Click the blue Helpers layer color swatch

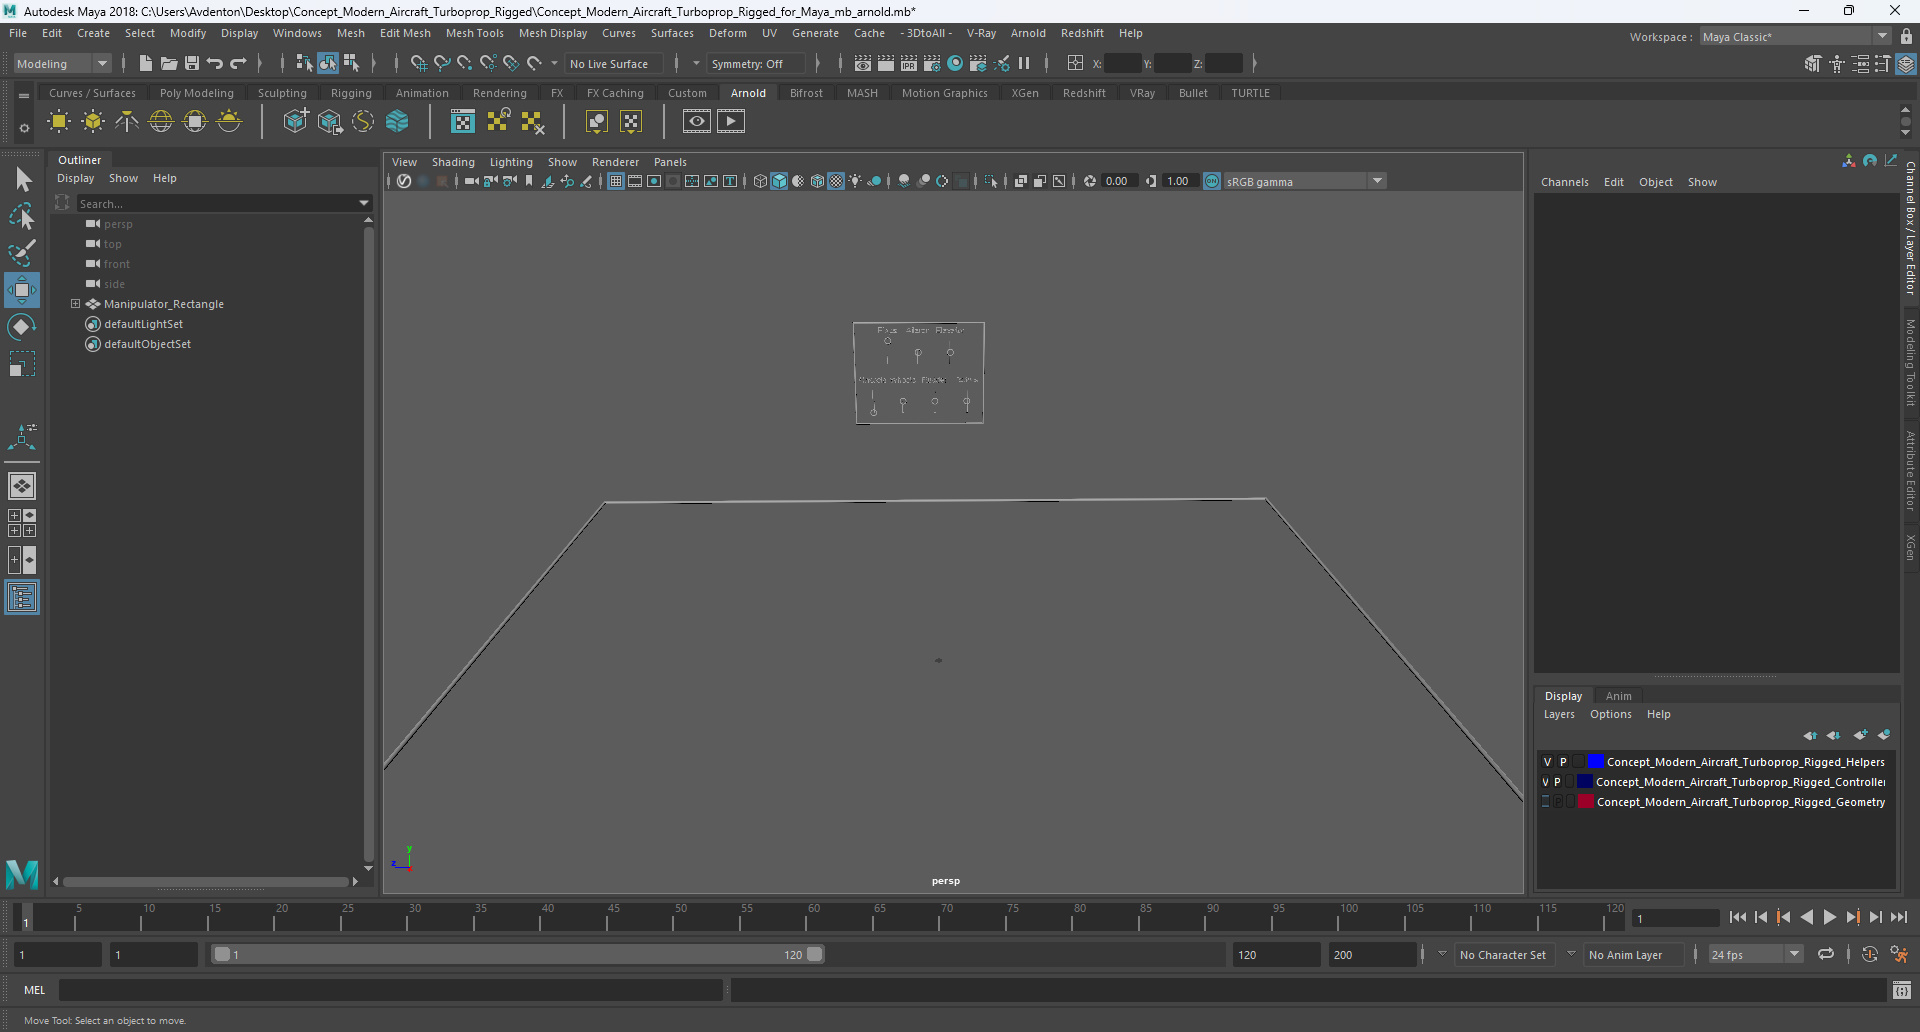tap(1595, 762)
